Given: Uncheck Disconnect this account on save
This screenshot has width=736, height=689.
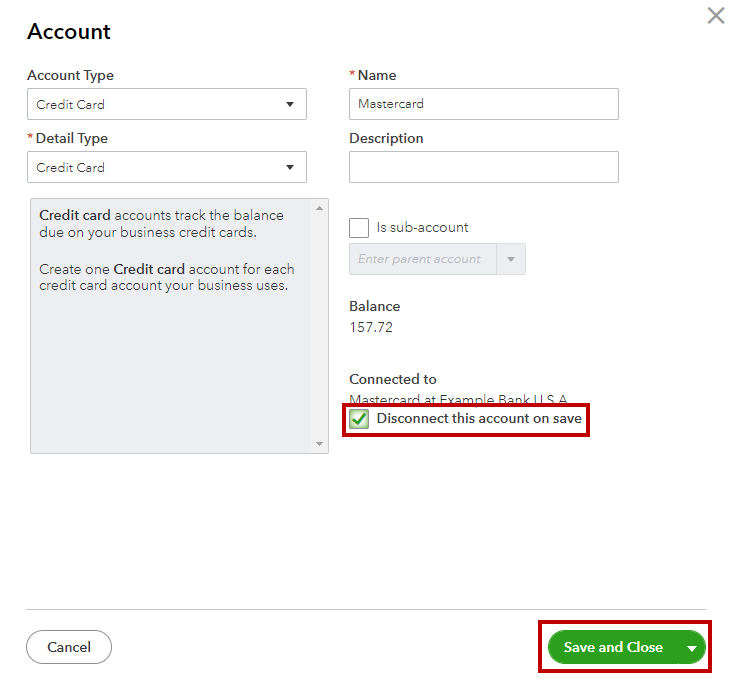Looking at the screenshot, I should (x=359, y=419).
